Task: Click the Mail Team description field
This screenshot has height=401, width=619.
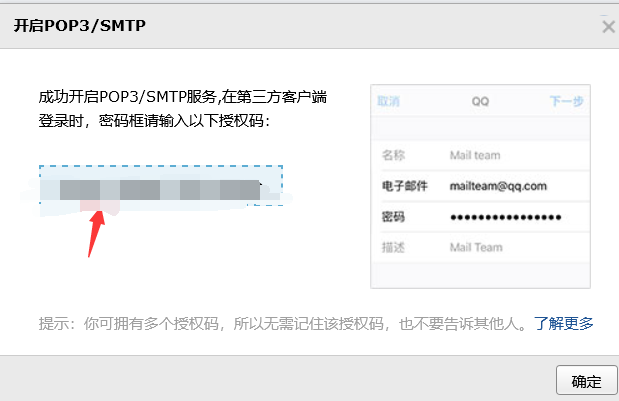Action: tap(476, 247)
